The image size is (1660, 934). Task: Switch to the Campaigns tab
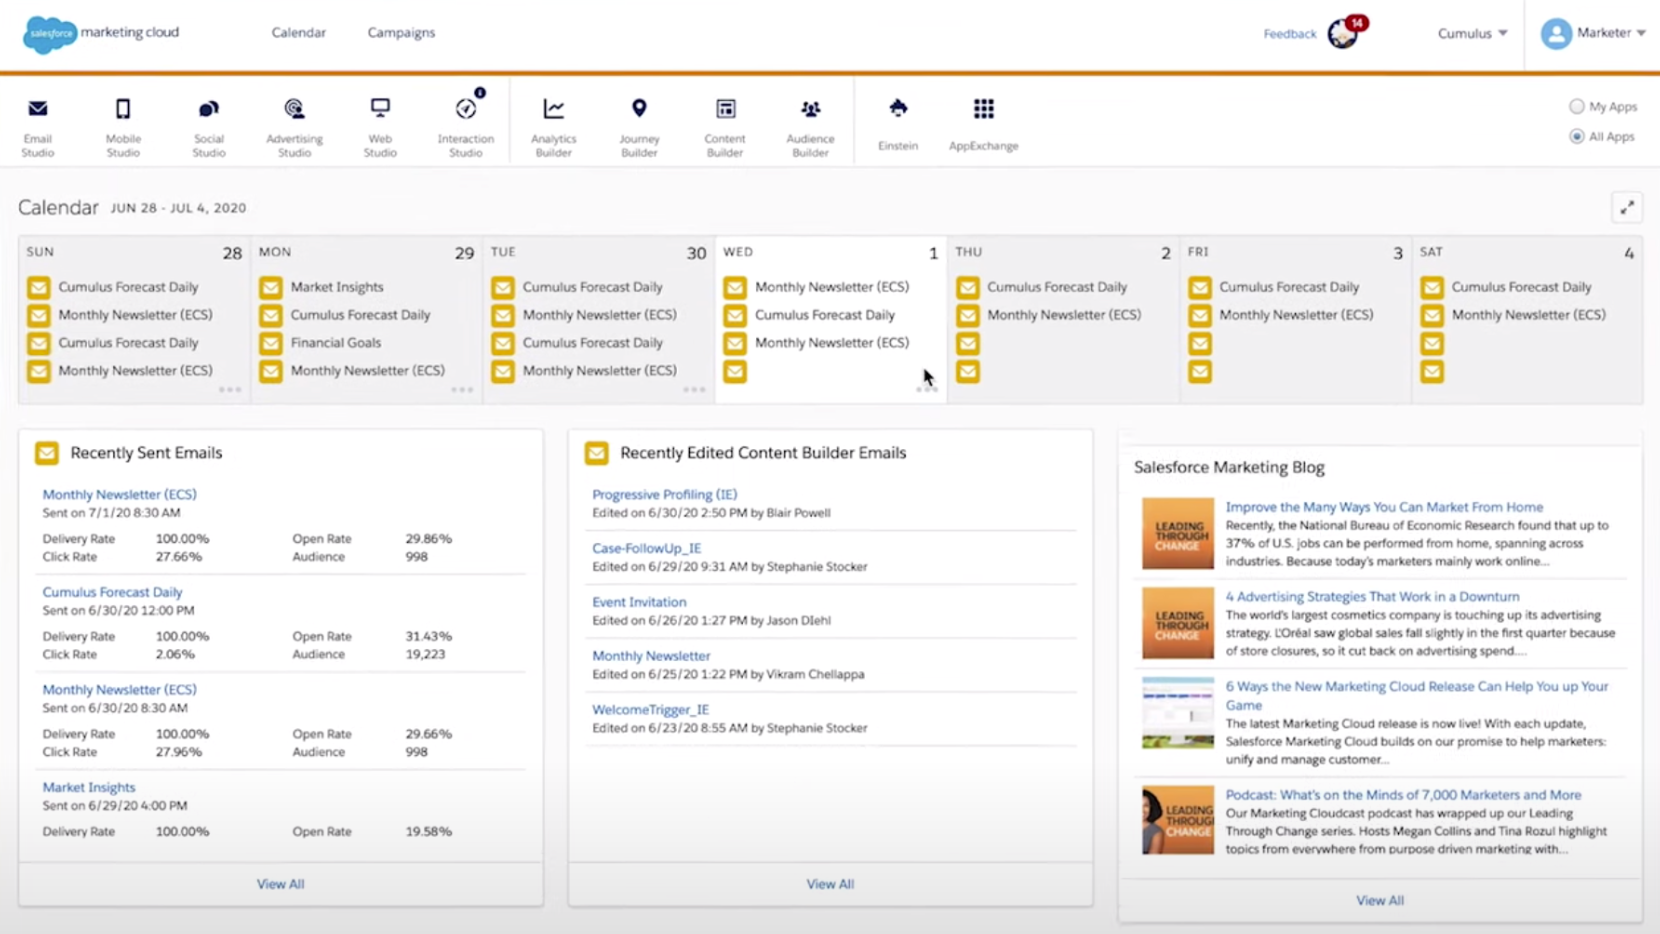[400, 32]
